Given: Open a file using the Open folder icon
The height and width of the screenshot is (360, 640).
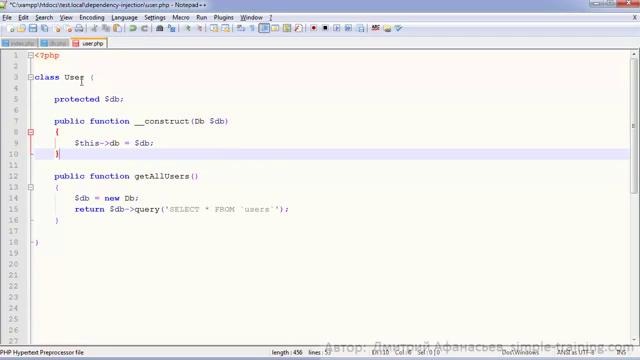Looking at the screenshot, I should (22, 28).
